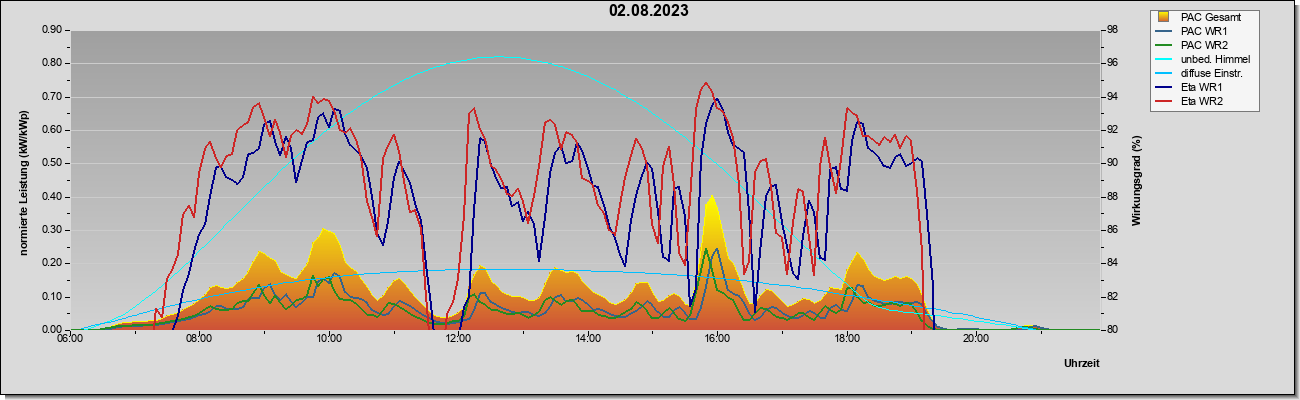Click the 08:00 tick on time axis
This screenshot has width=1300, height=400.
click(199, 339)
